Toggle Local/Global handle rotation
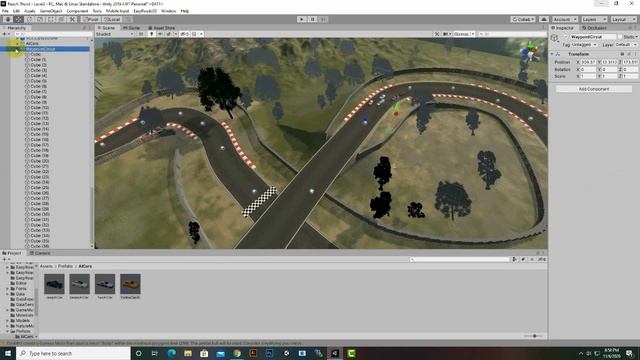This screenshot has height=360, width=640. (x=112, y=19)
